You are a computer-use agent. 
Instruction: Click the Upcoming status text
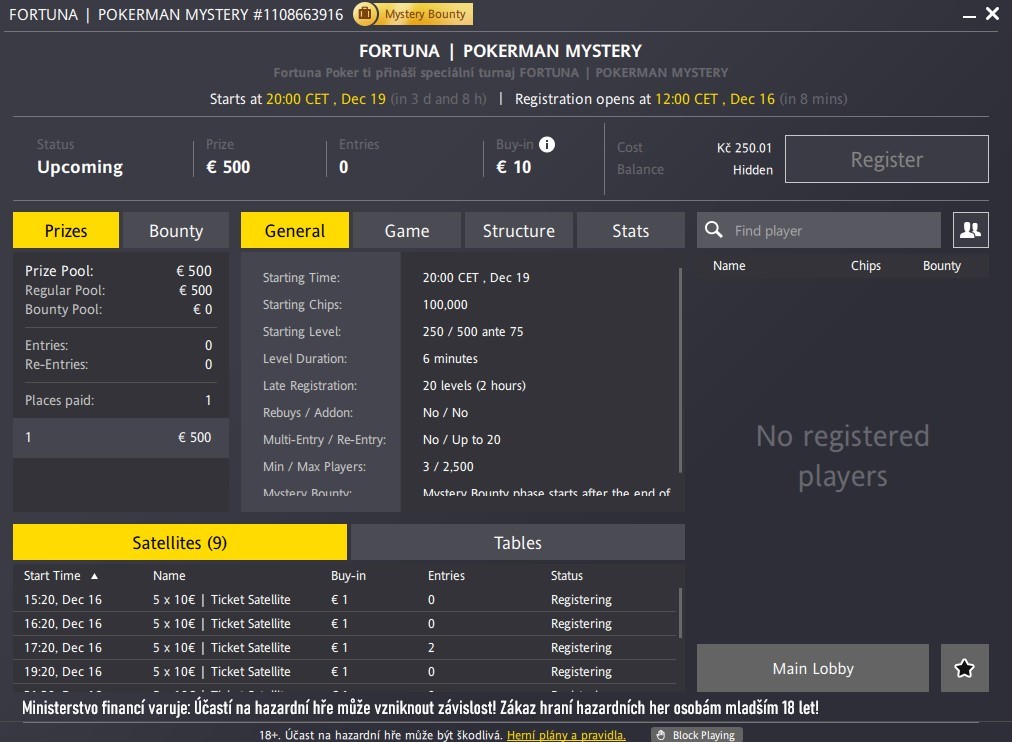click(80, 167)
